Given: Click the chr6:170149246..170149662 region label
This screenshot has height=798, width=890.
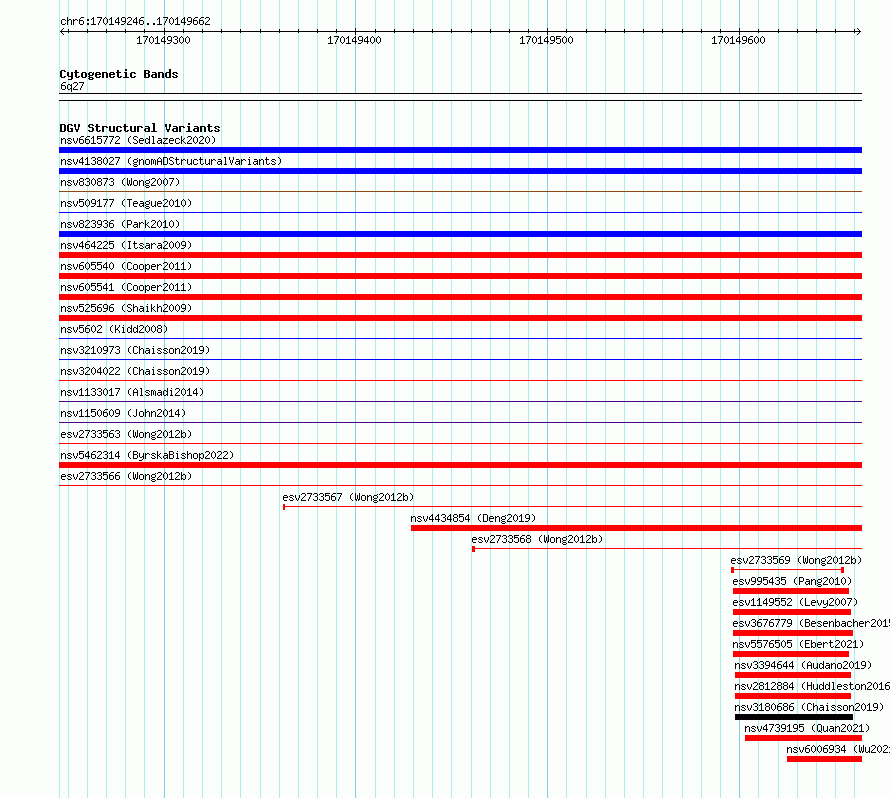Looking at the screenshot, I should (x=135, y=21).
